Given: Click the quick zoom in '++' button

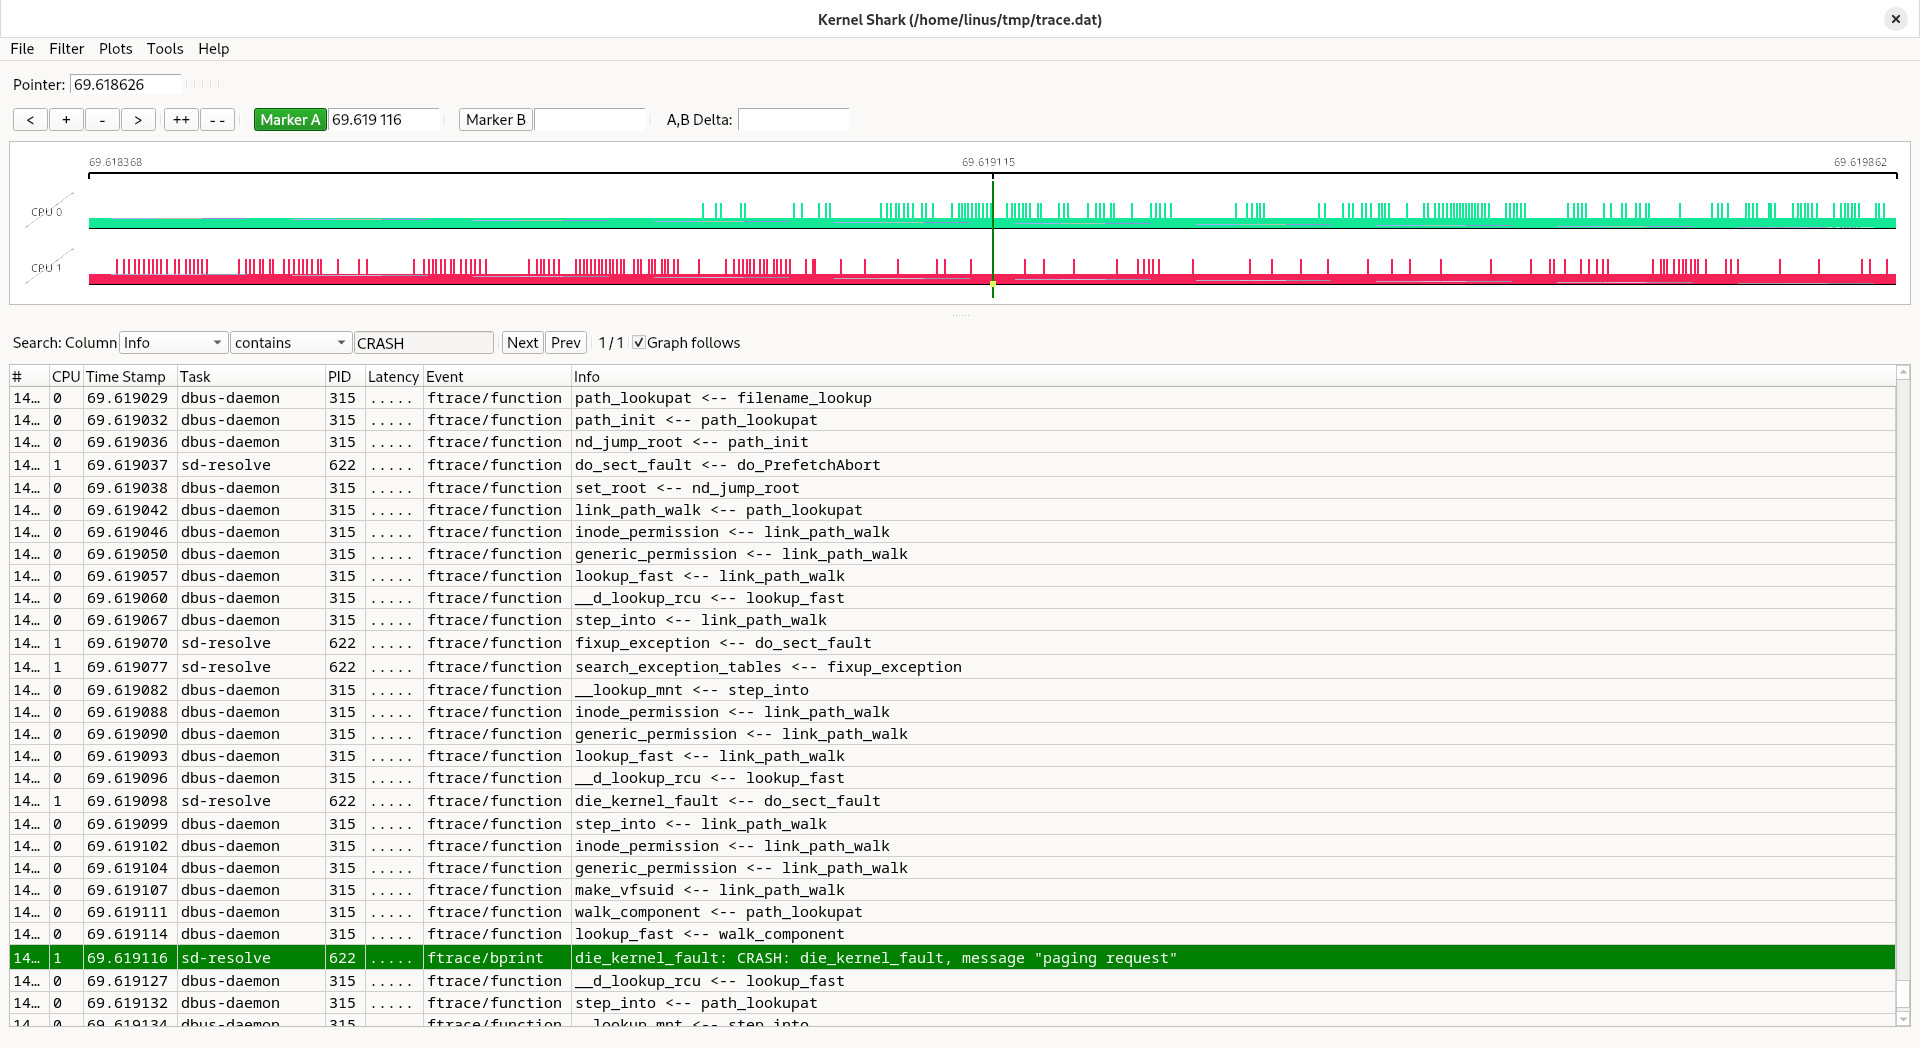Looking at the screenshot, I should click(x=181, y=120).
